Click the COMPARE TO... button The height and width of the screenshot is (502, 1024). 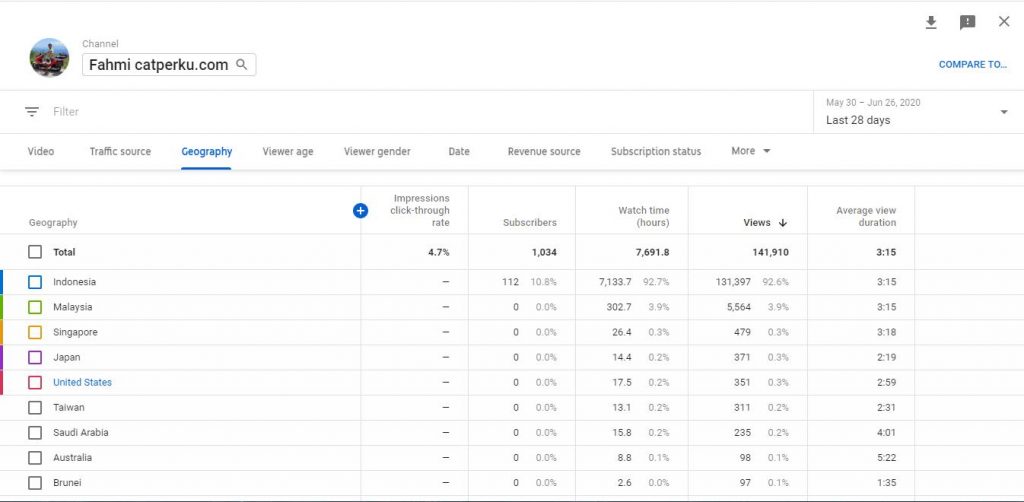click(973, 65)
